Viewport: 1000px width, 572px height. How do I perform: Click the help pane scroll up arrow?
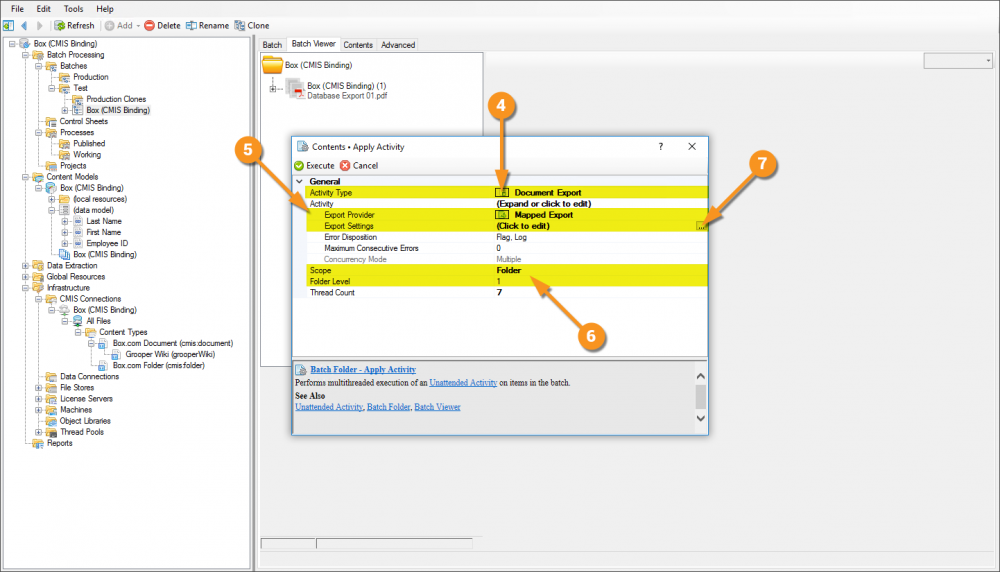[x=700, y=376]
